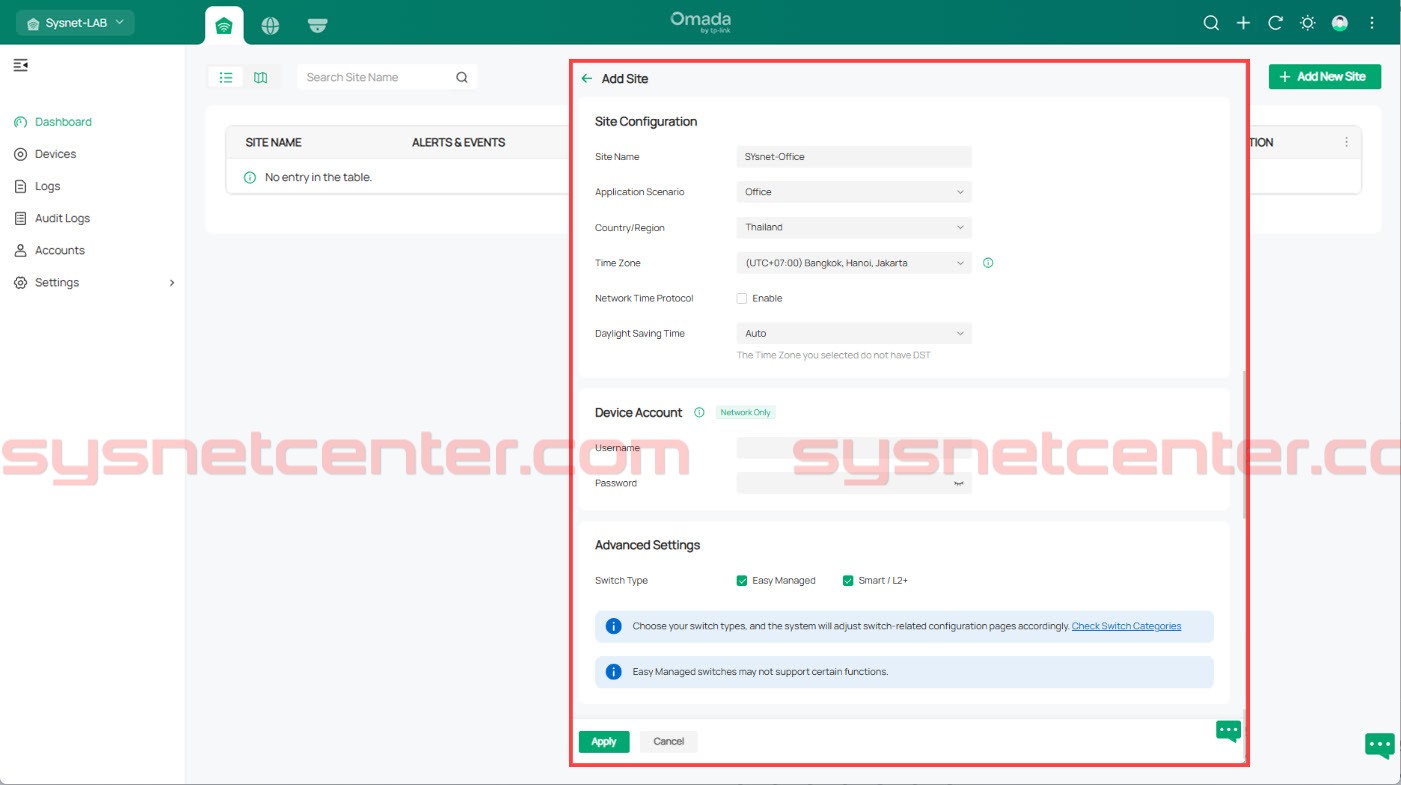Screen dimensions: 1401x785
Task: Open the Application Scenario dropdown
Action: point(853,192)
